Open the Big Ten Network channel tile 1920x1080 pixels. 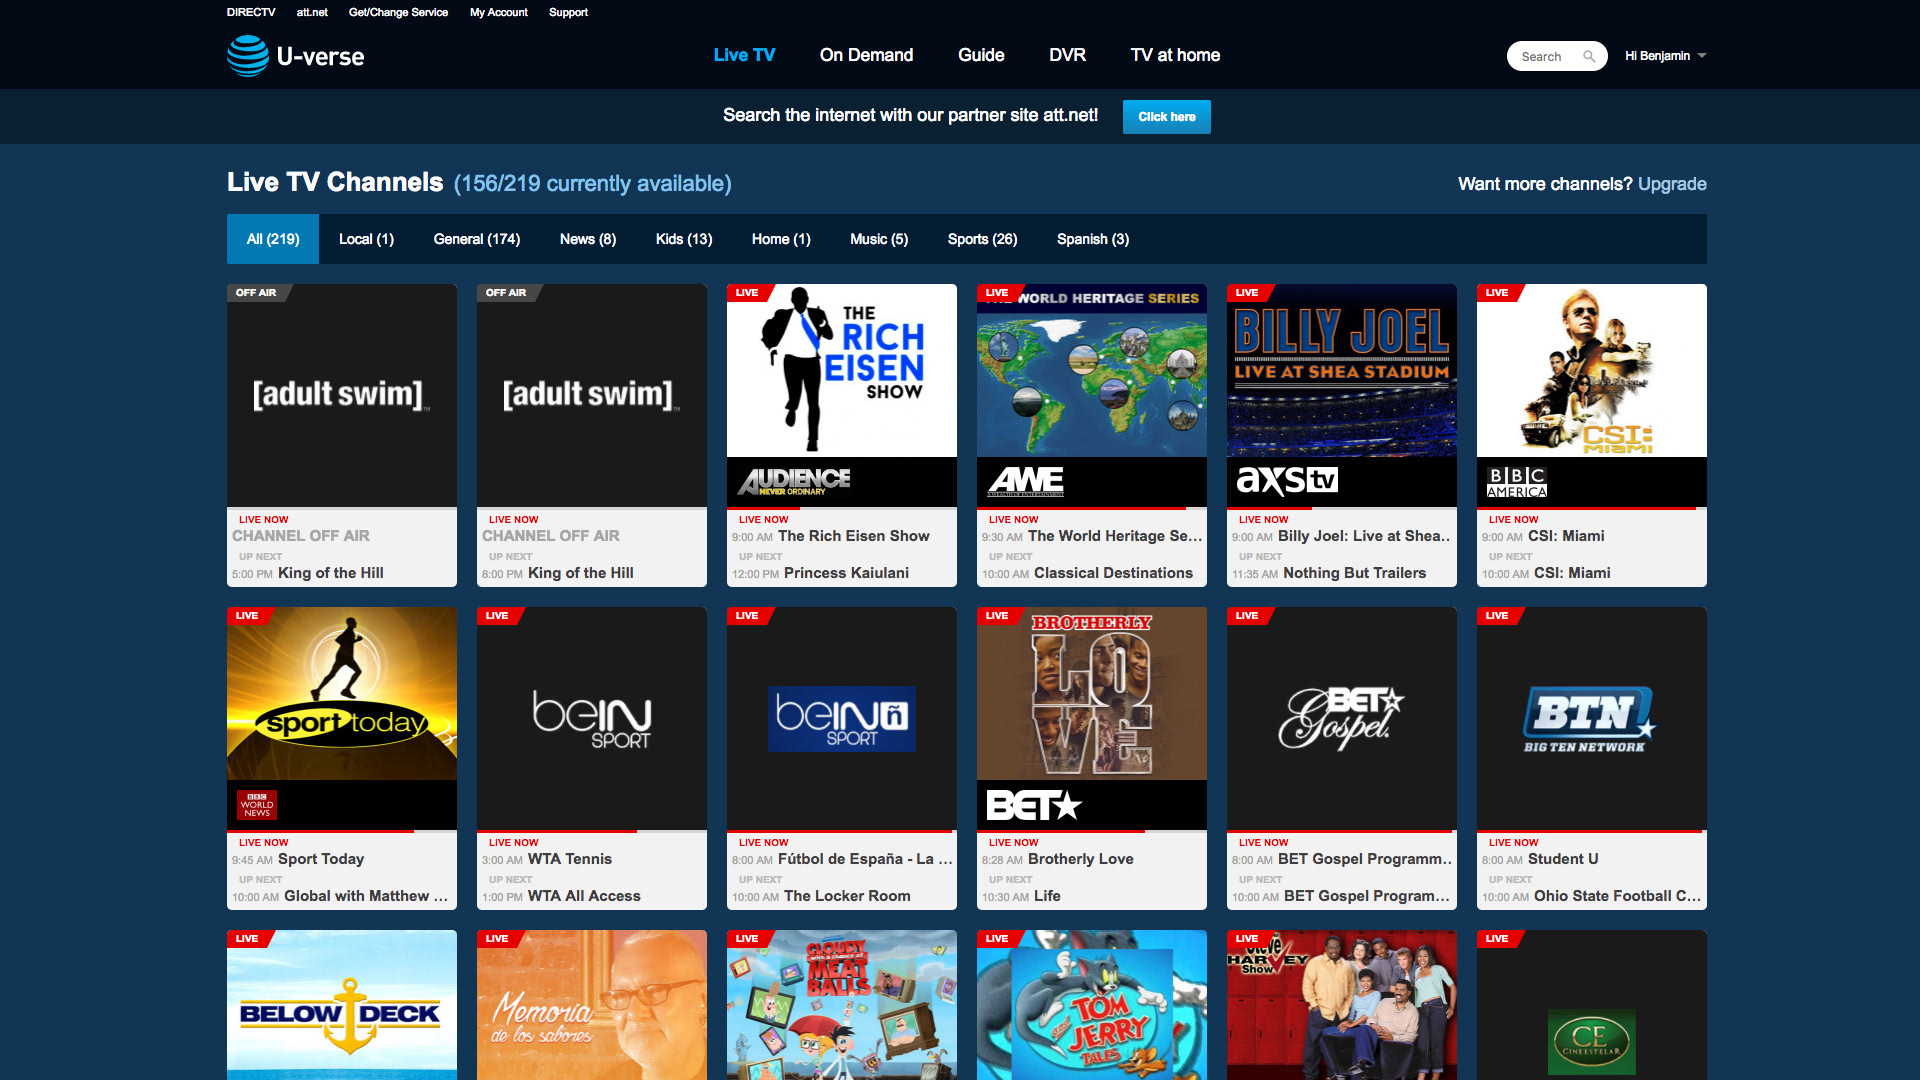[1591, 718]
